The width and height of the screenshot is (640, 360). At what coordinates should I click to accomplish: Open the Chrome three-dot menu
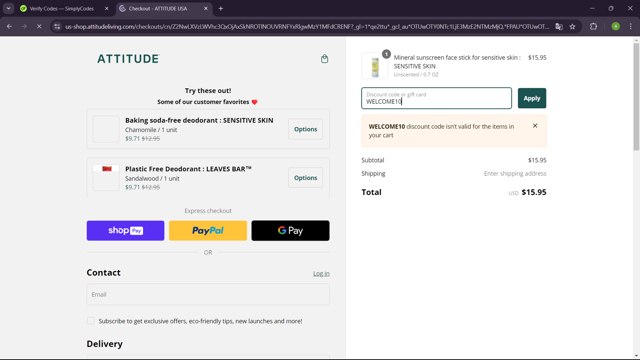[631, 27]
